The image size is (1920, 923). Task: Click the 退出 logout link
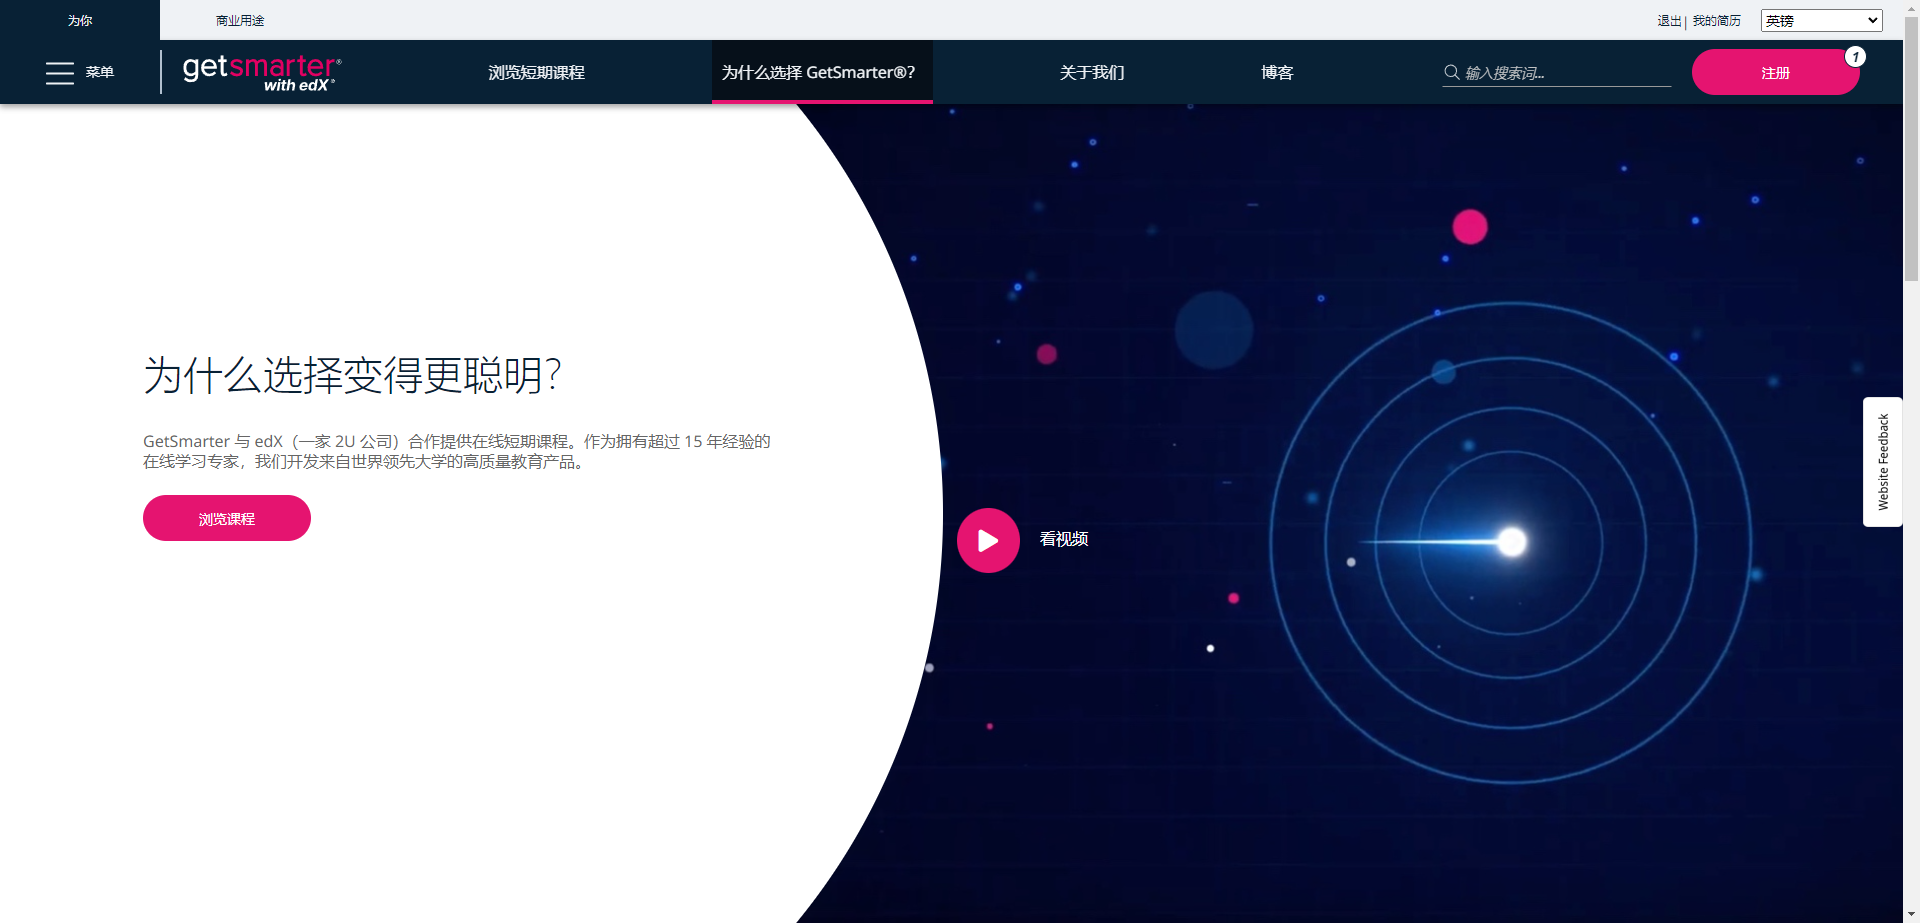(1669, 21)
